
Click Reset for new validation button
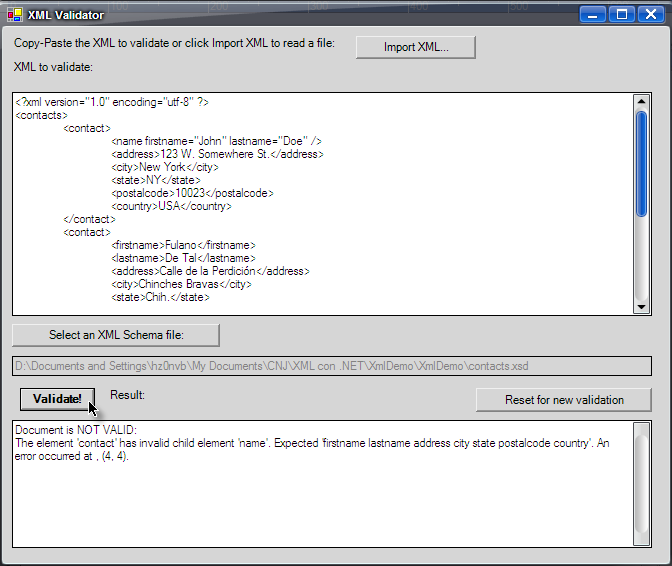point(564,400)
